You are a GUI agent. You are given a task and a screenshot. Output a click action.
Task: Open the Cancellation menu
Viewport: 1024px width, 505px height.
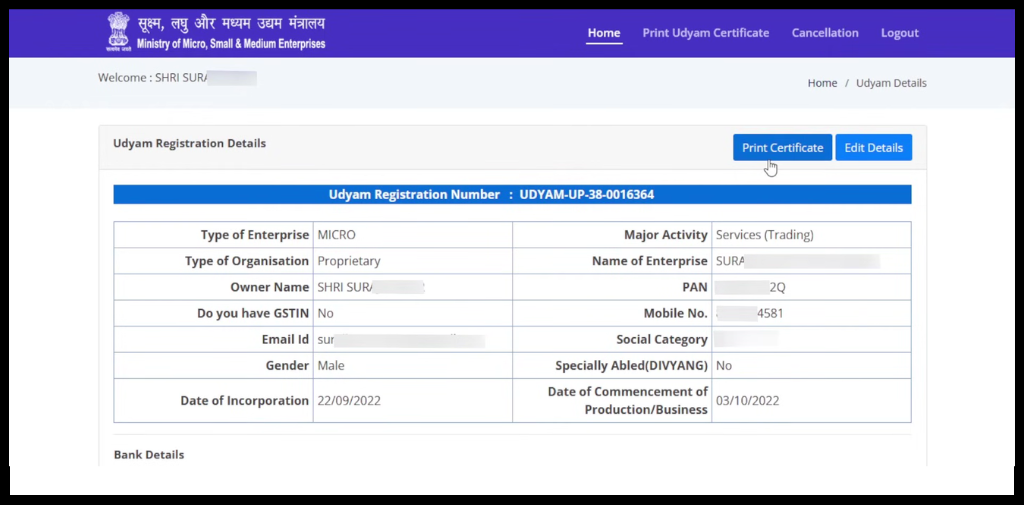(825, 33)
